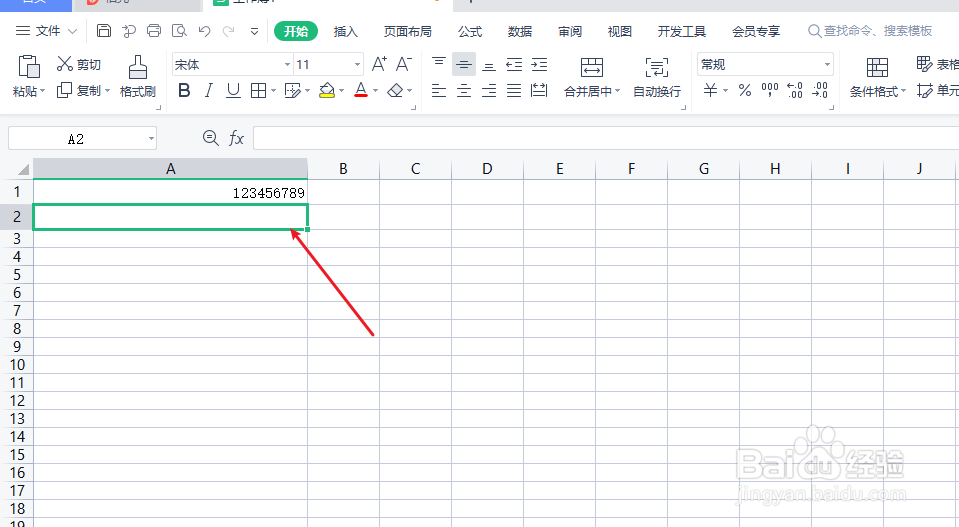Click the formula bar input field

pos(606,138)
